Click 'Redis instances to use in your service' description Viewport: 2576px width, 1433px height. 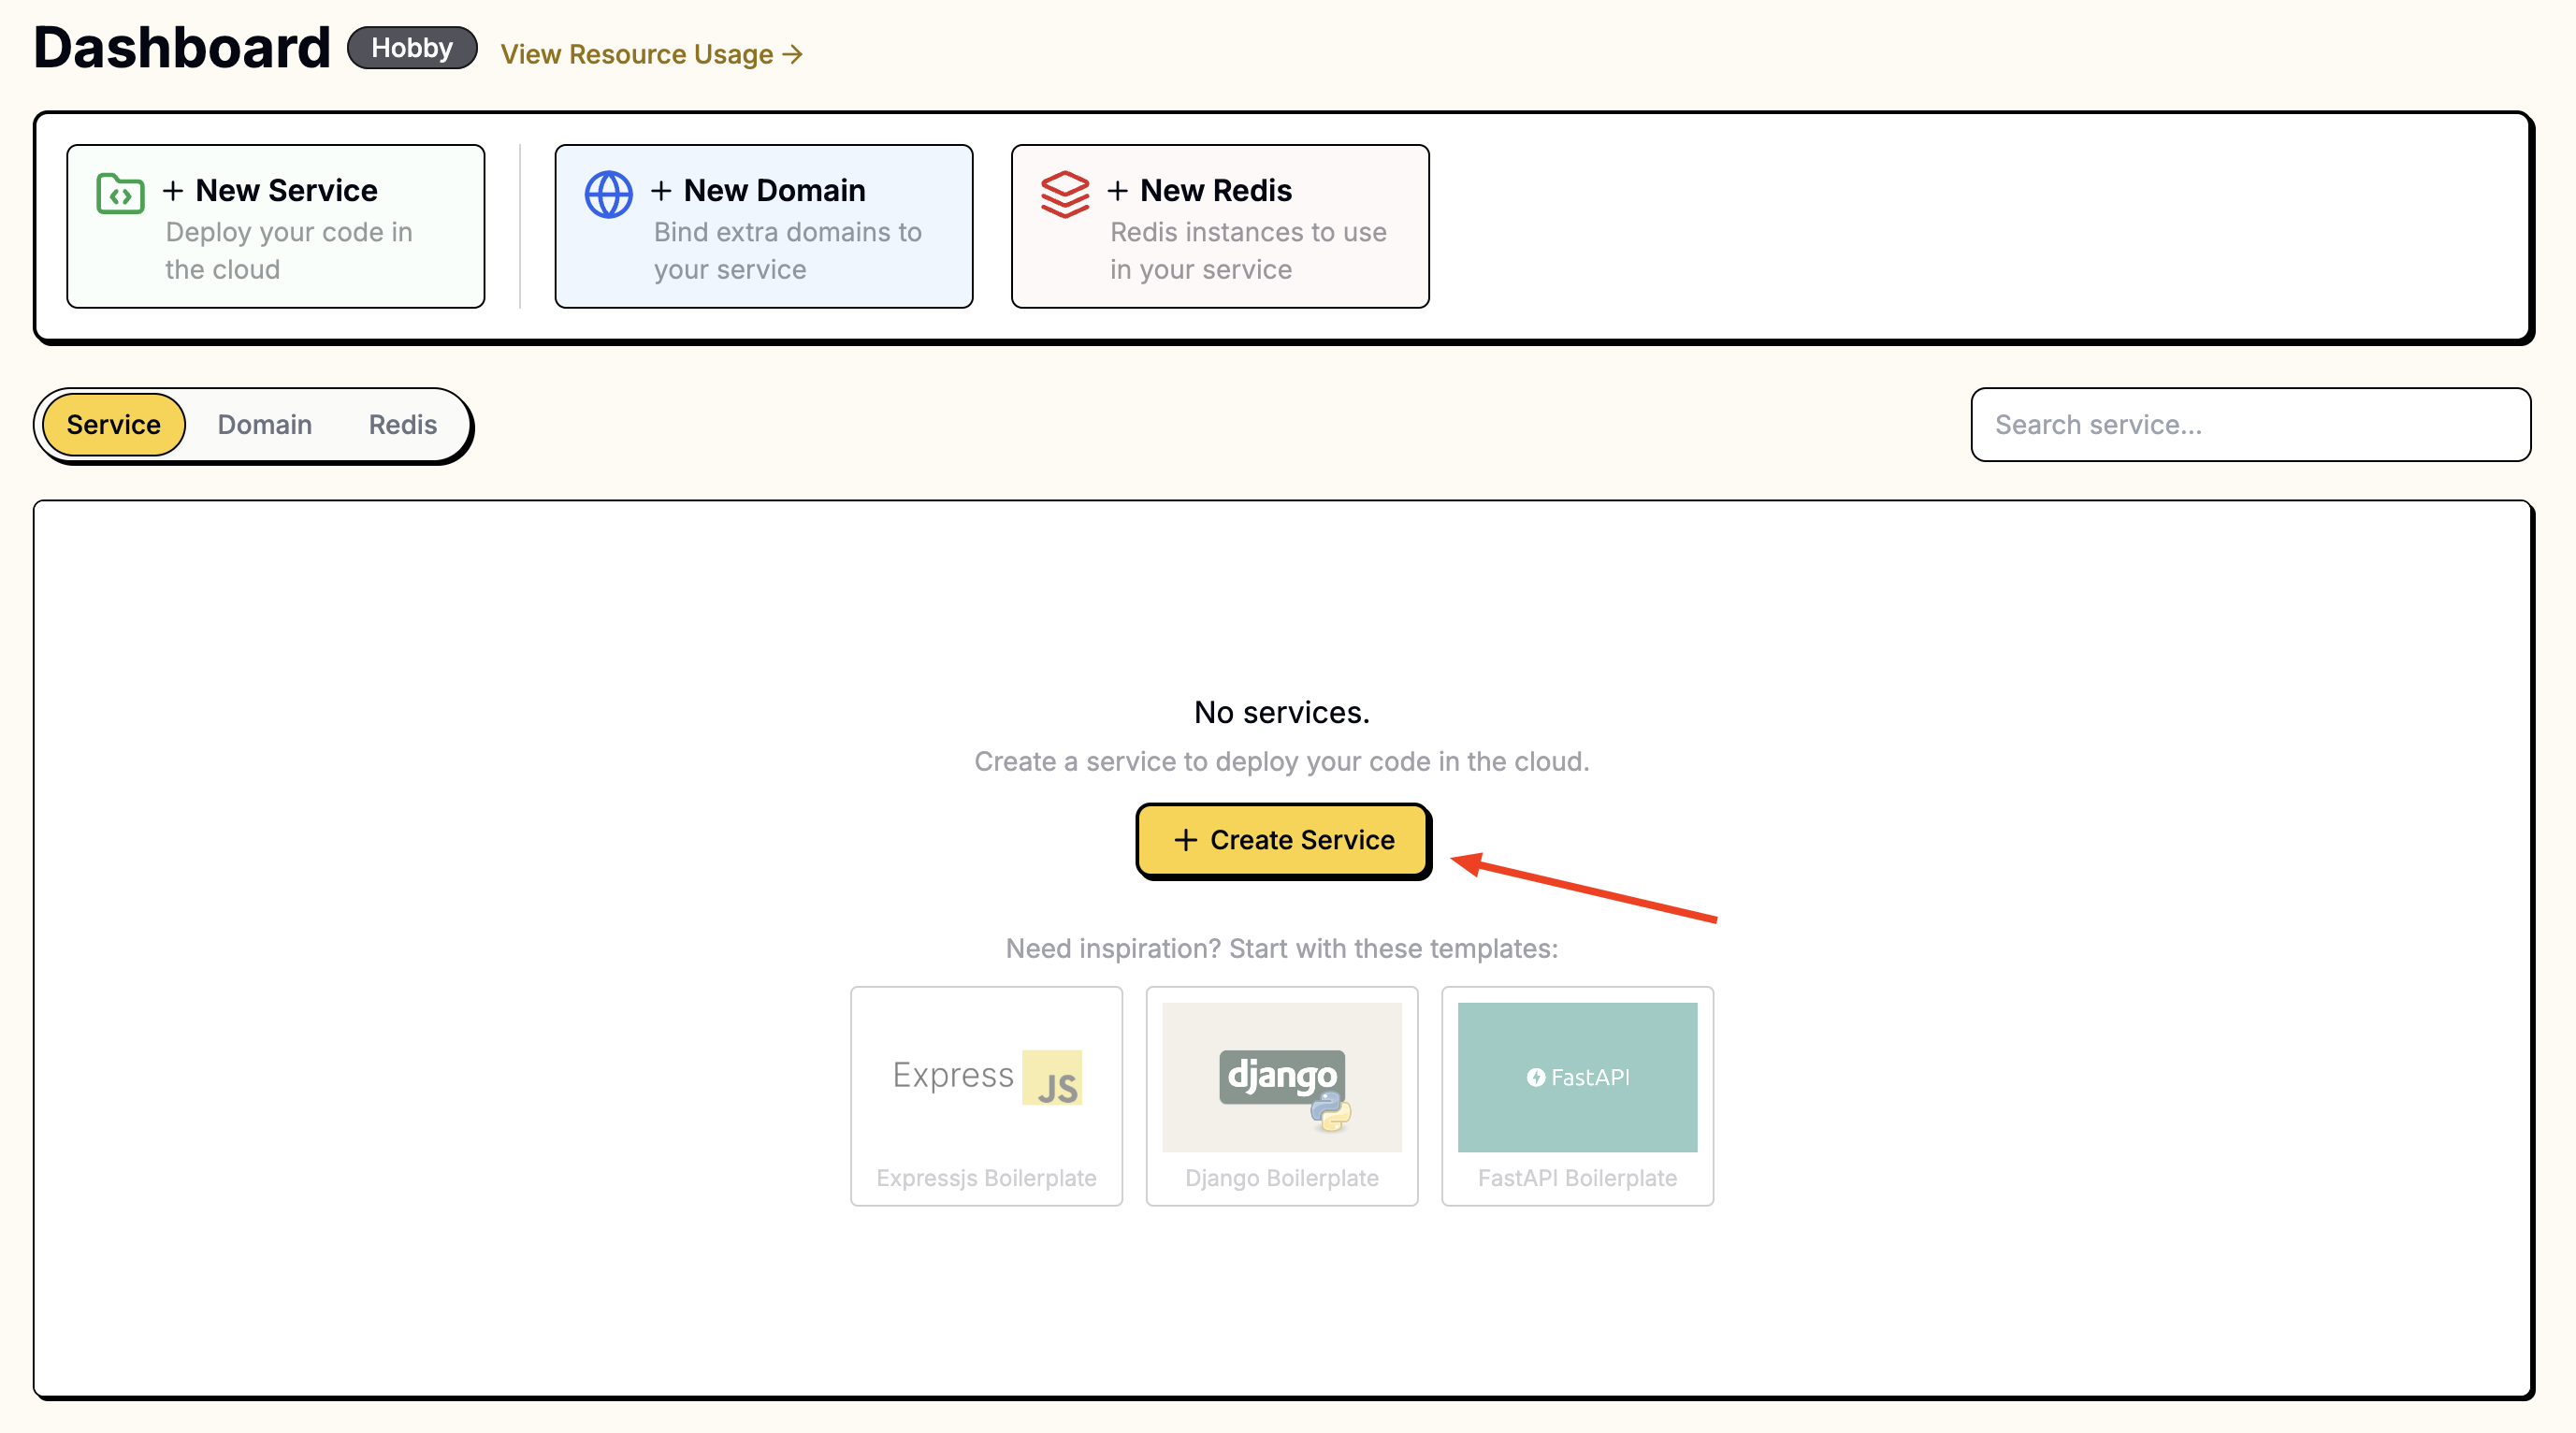point(1248,251)
